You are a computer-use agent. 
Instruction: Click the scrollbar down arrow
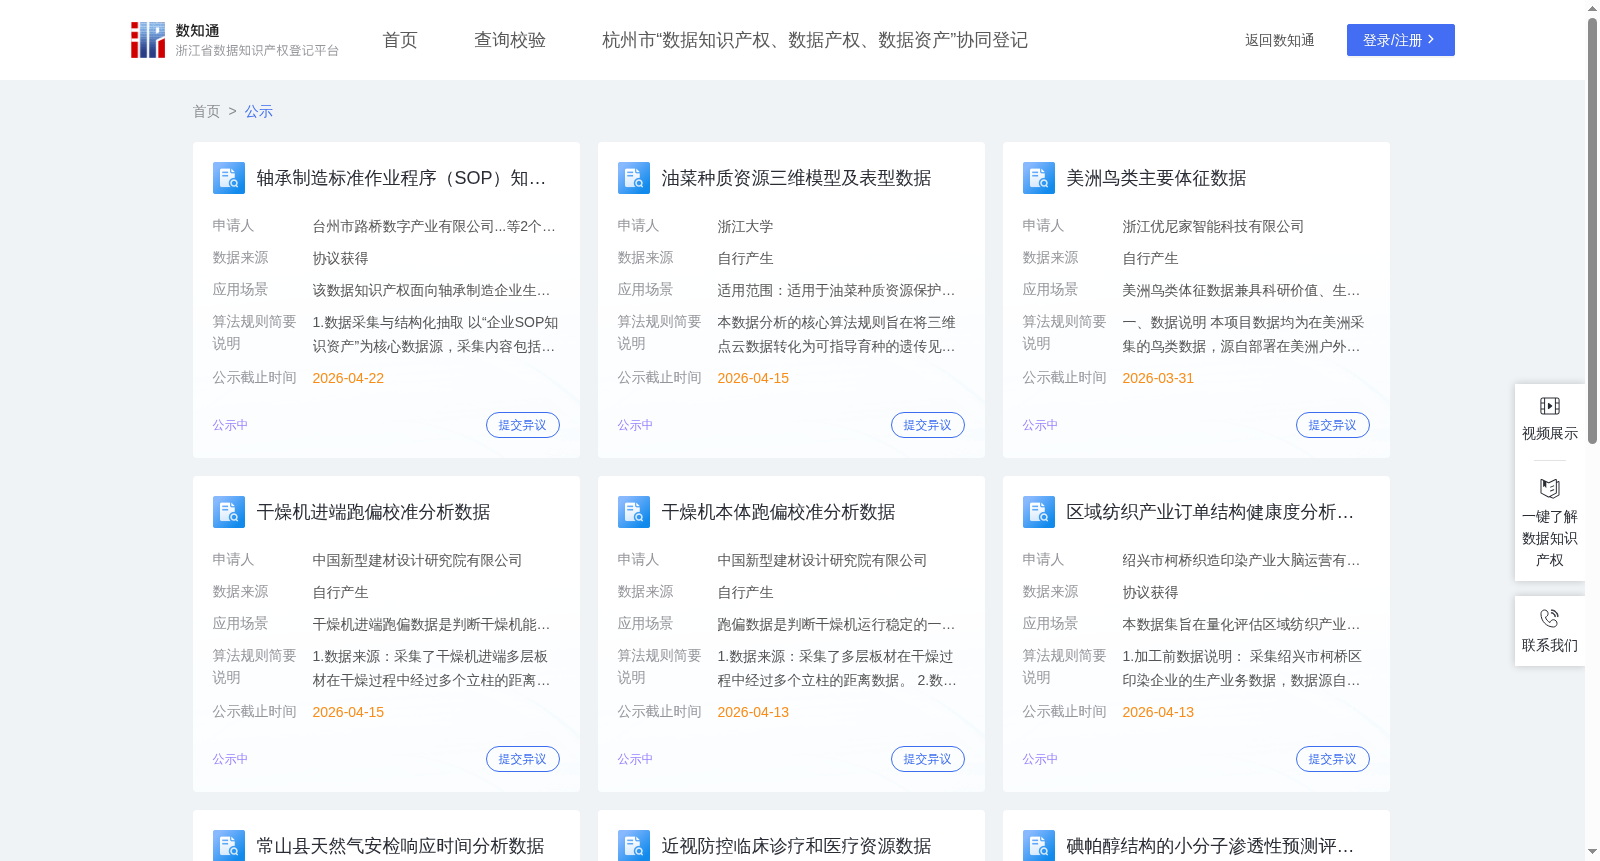pyautogui.click(x=1592, y=852)
